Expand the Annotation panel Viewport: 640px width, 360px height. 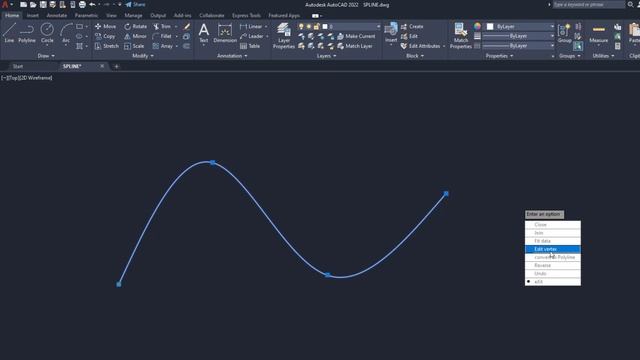[x=232, y=56]
